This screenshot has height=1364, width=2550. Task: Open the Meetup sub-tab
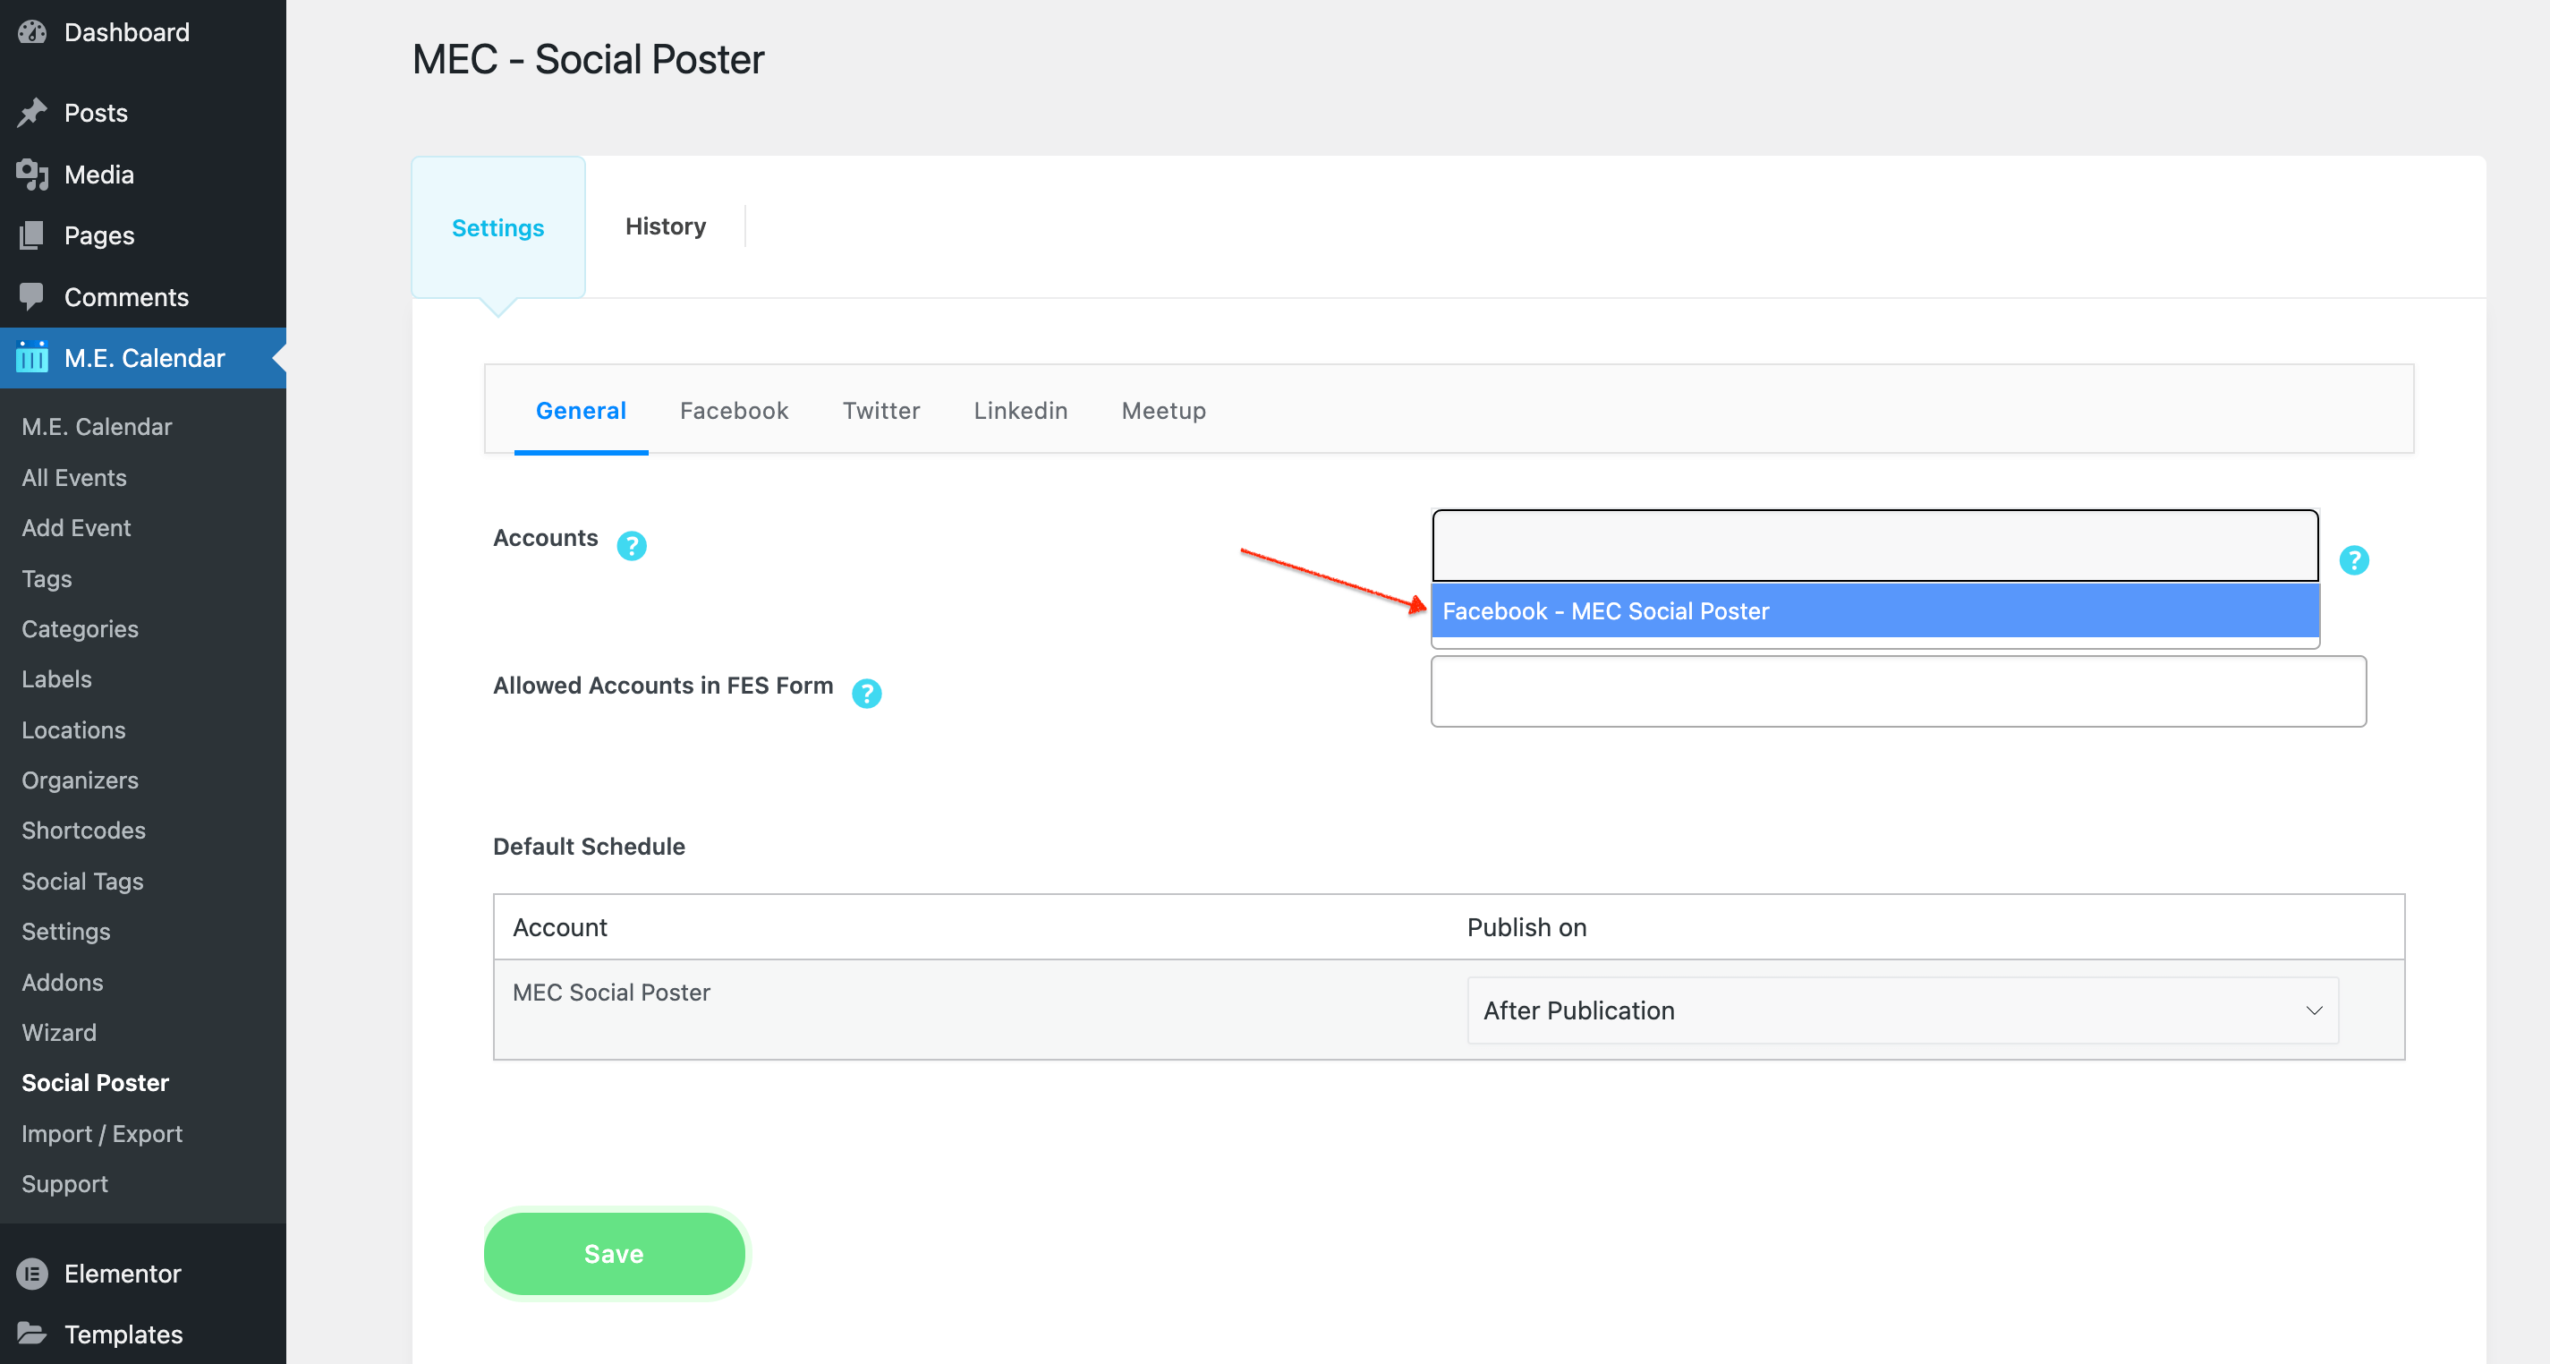(1163, 410)
